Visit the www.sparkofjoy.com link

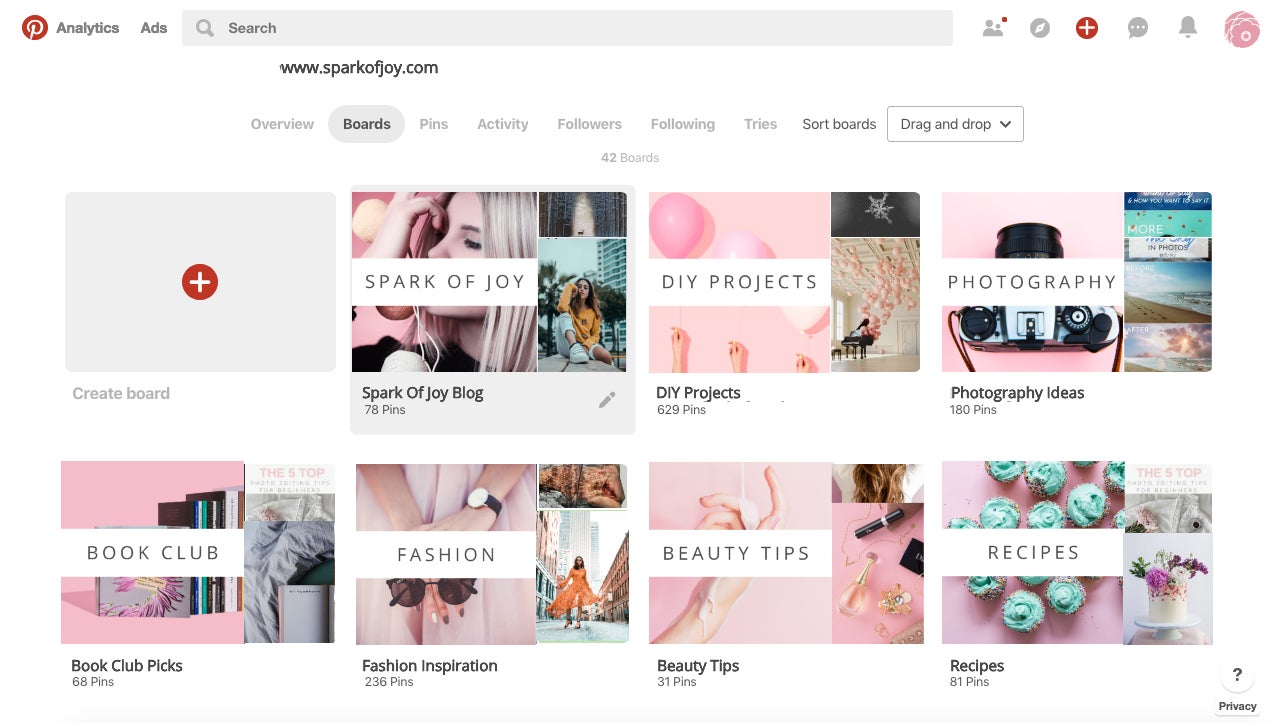pyautogui.click(x=359, y=67)
